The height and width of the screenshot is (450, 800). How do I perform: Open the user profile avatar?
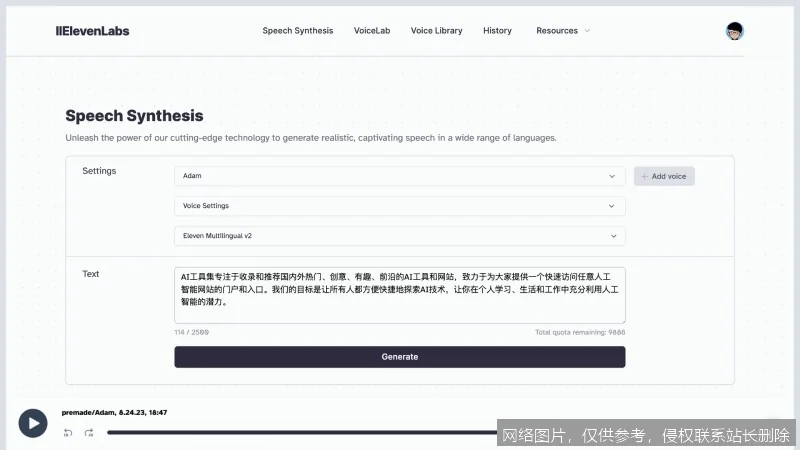(x=735, y=31)
